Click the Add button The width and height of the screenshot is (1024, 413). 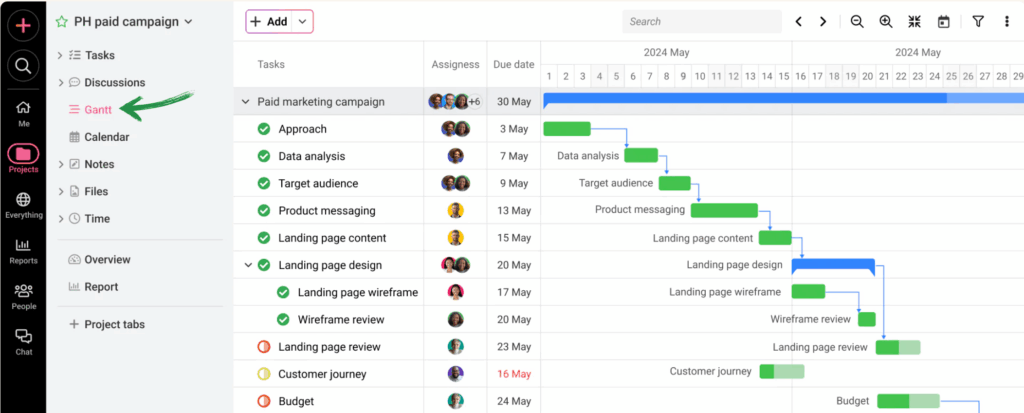point(269,22)
